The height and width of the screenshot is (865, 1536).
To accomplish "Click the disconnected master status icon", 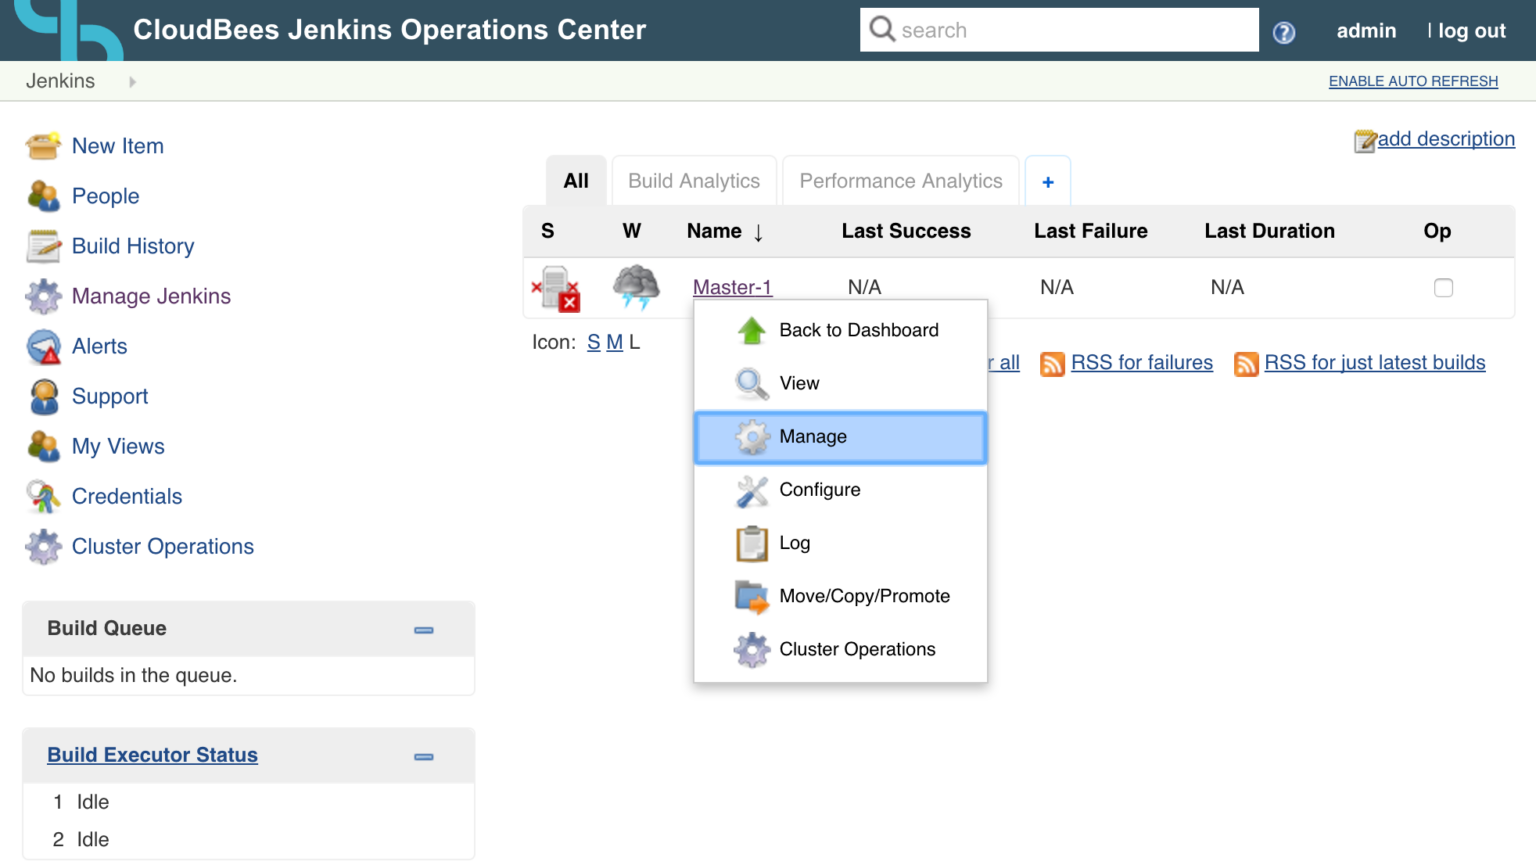I will (x=556, y=287).
